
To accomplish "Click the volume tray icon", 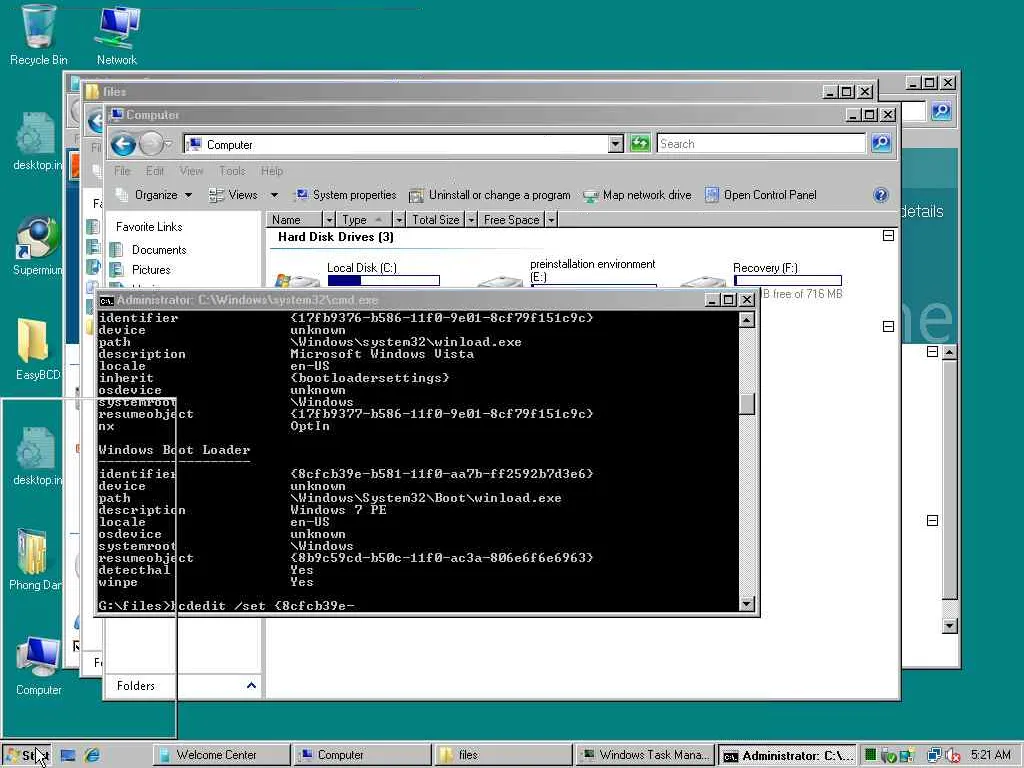I will (952, 755).
